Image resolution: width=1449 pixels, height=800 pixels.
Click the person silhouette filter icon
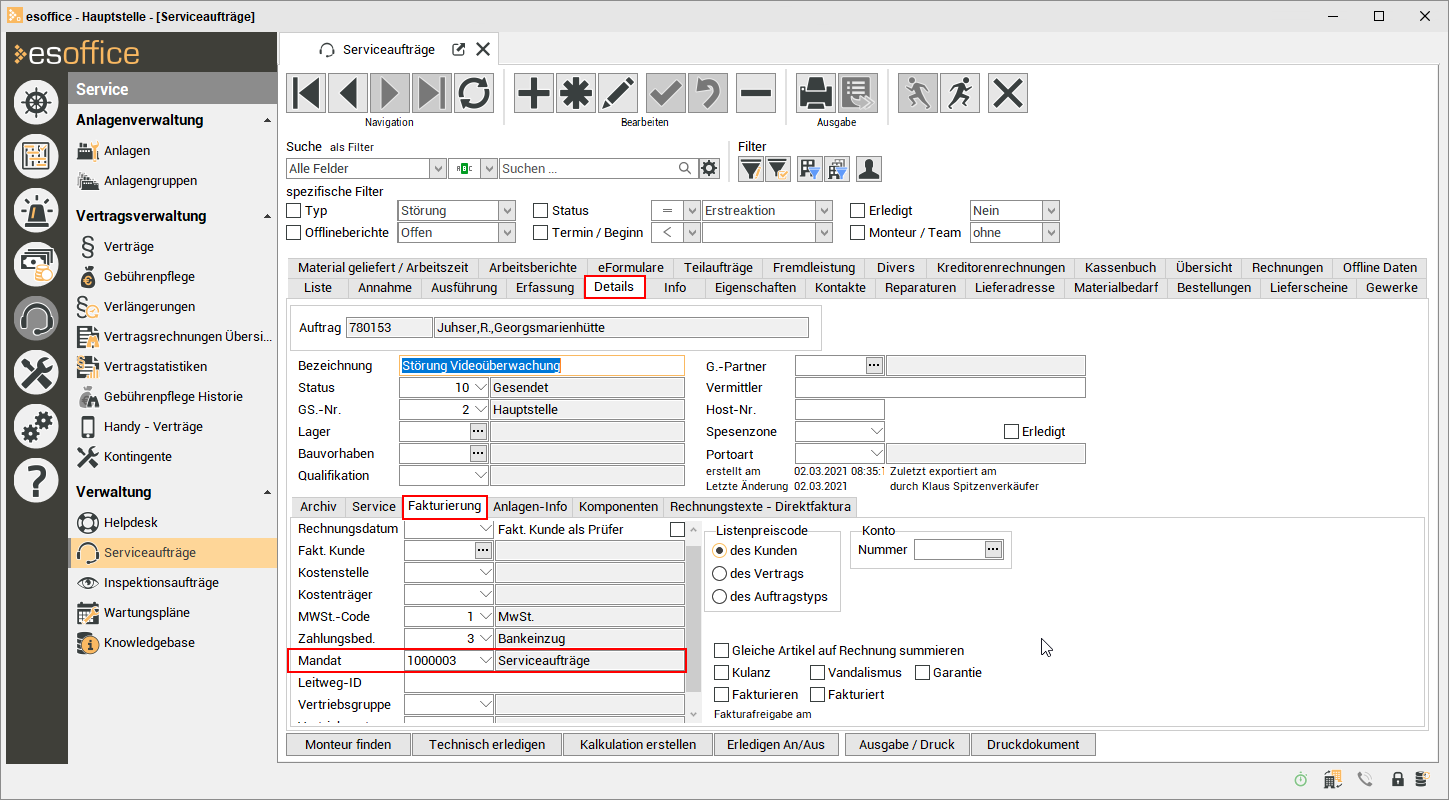[x=869, y=169]
